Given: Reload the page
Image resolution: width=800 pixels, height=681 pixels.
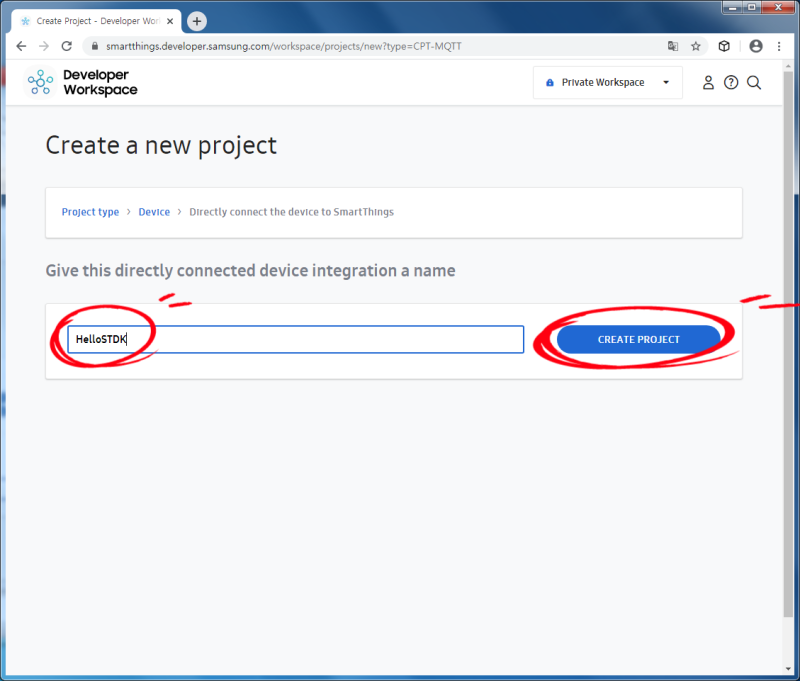Looking at the screenshot, I should 66,45.
